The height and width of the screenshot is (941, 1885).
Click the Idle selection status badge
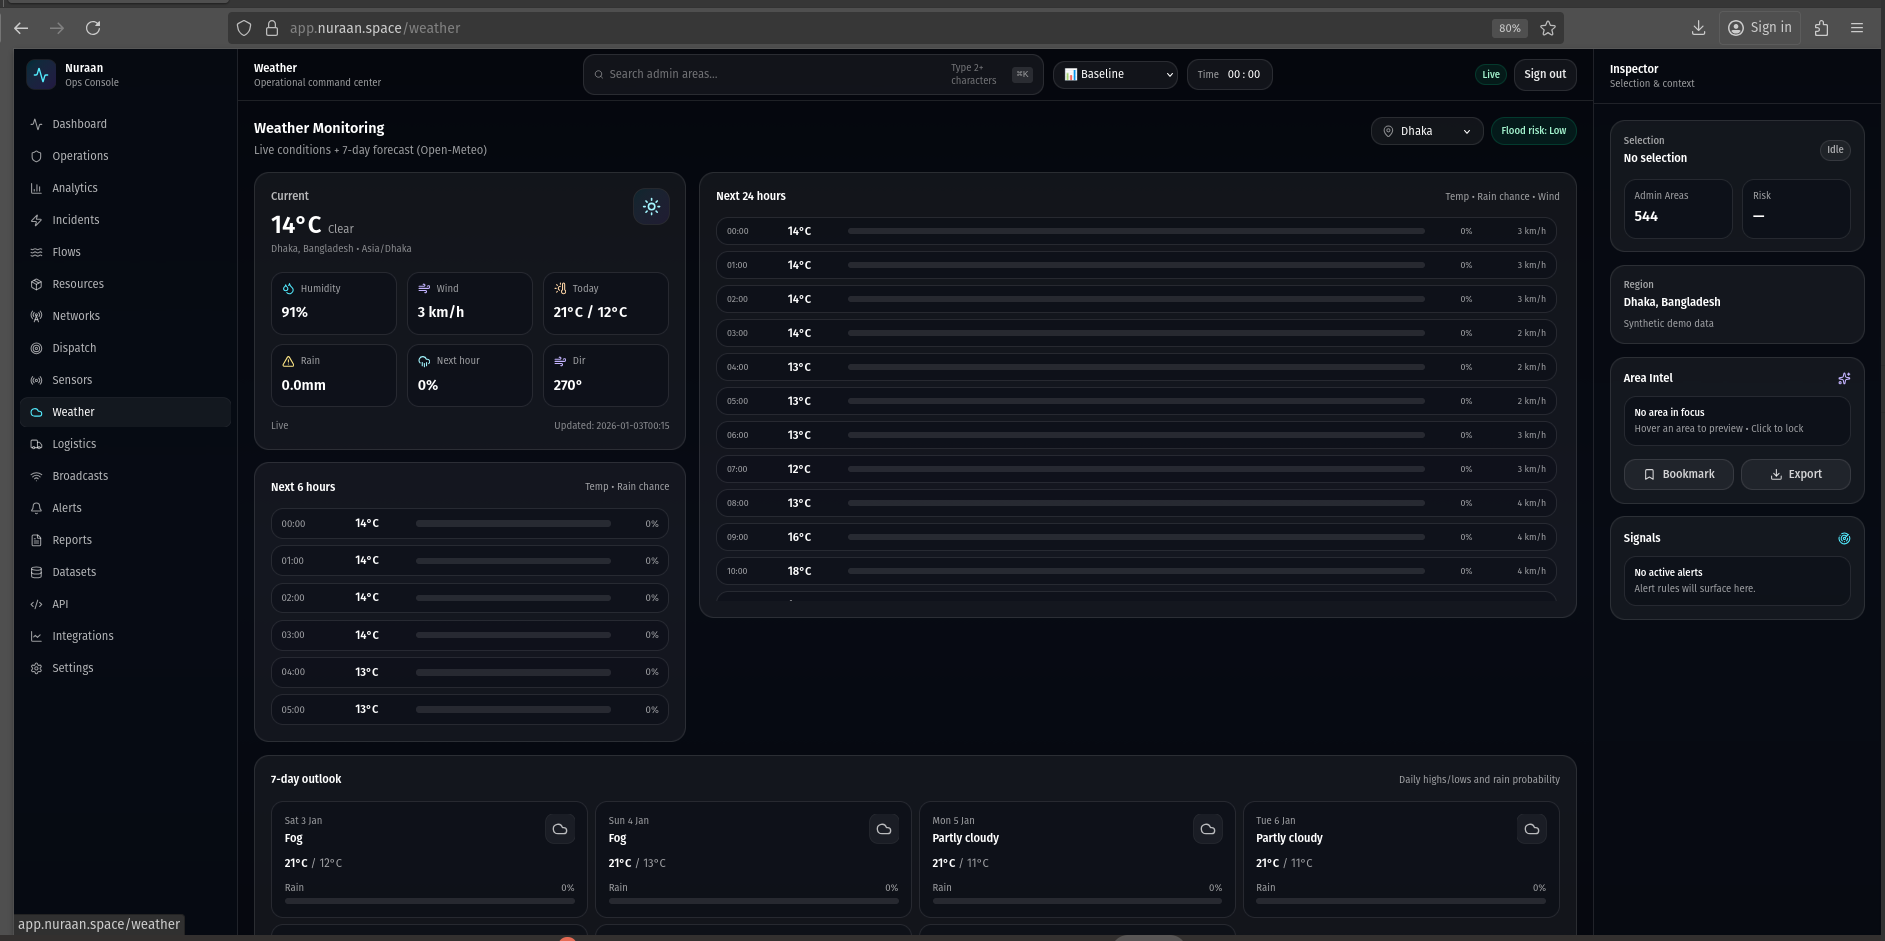(1834, 150)
